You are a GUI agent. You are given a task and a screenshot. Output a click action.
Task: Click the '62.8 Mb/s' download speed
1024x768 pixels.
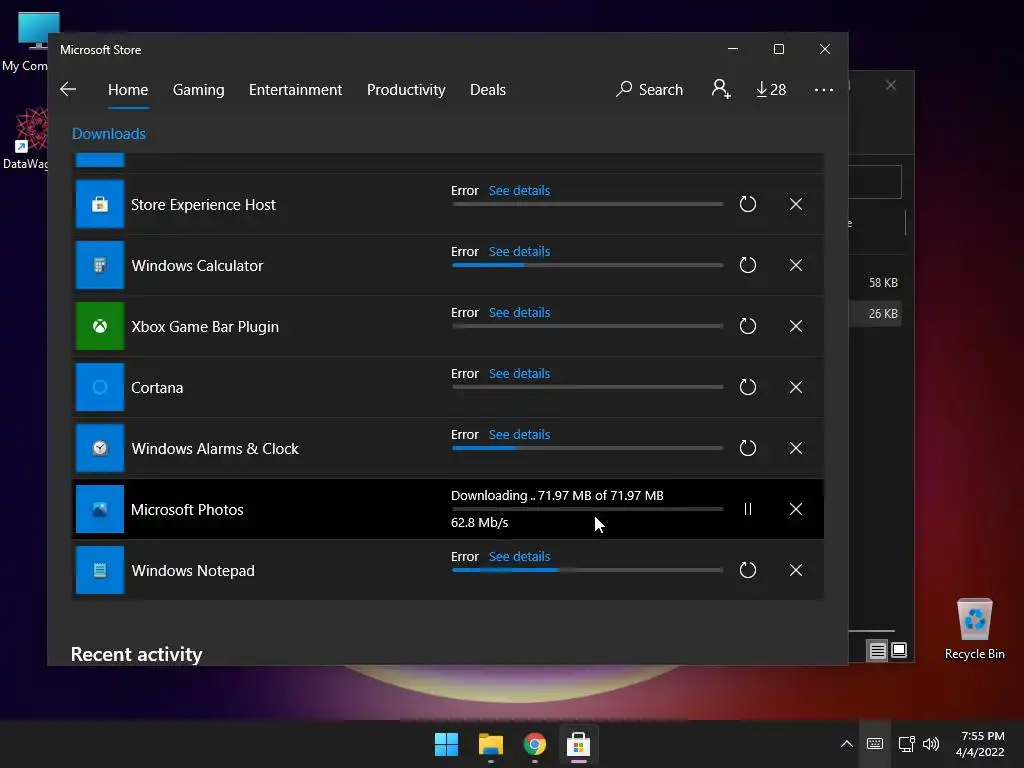[479, 522]
